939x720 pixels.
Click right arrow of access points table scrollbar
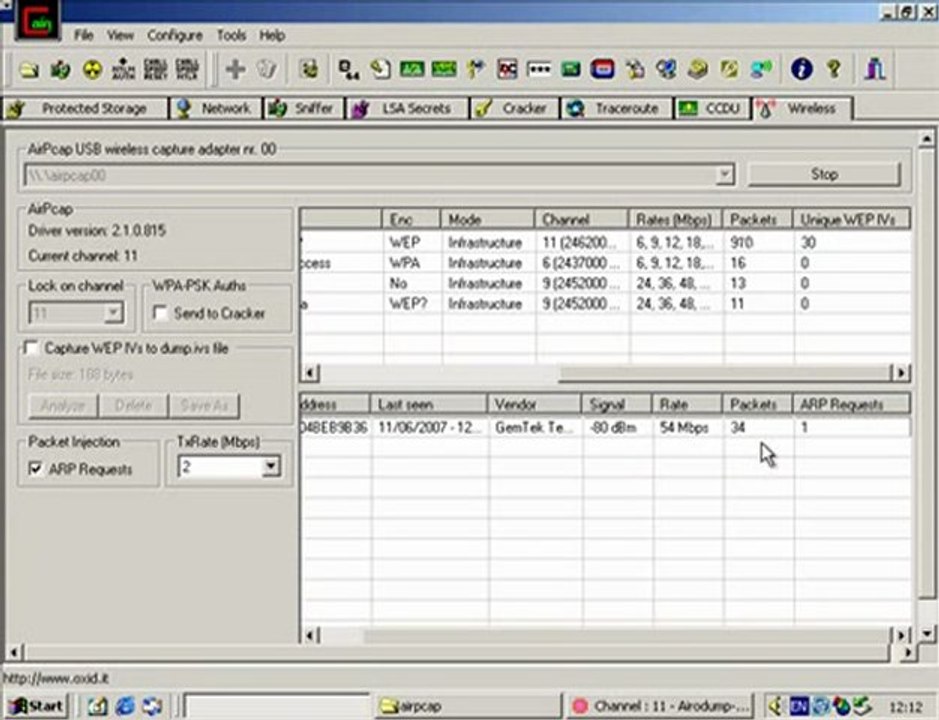(x=901, y=373)
